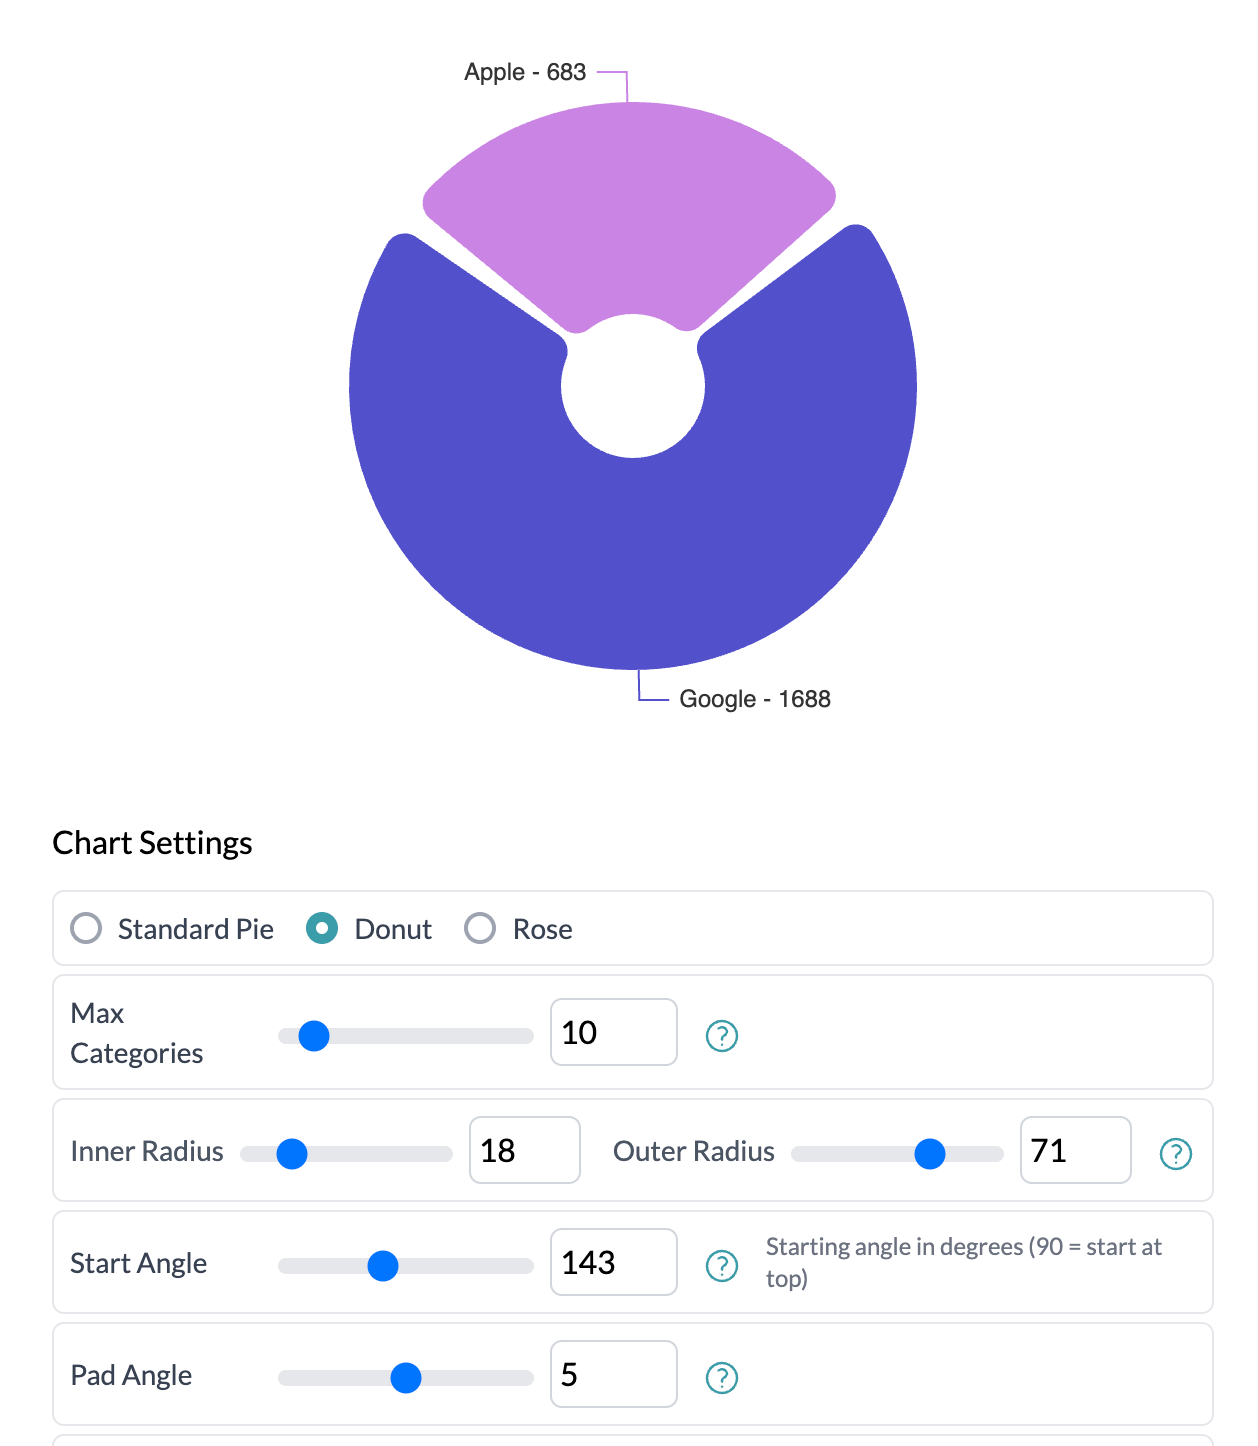Click the Pad Angle input showing 5
This screenshot has width=1258, height=1446.
(613, 1375)
